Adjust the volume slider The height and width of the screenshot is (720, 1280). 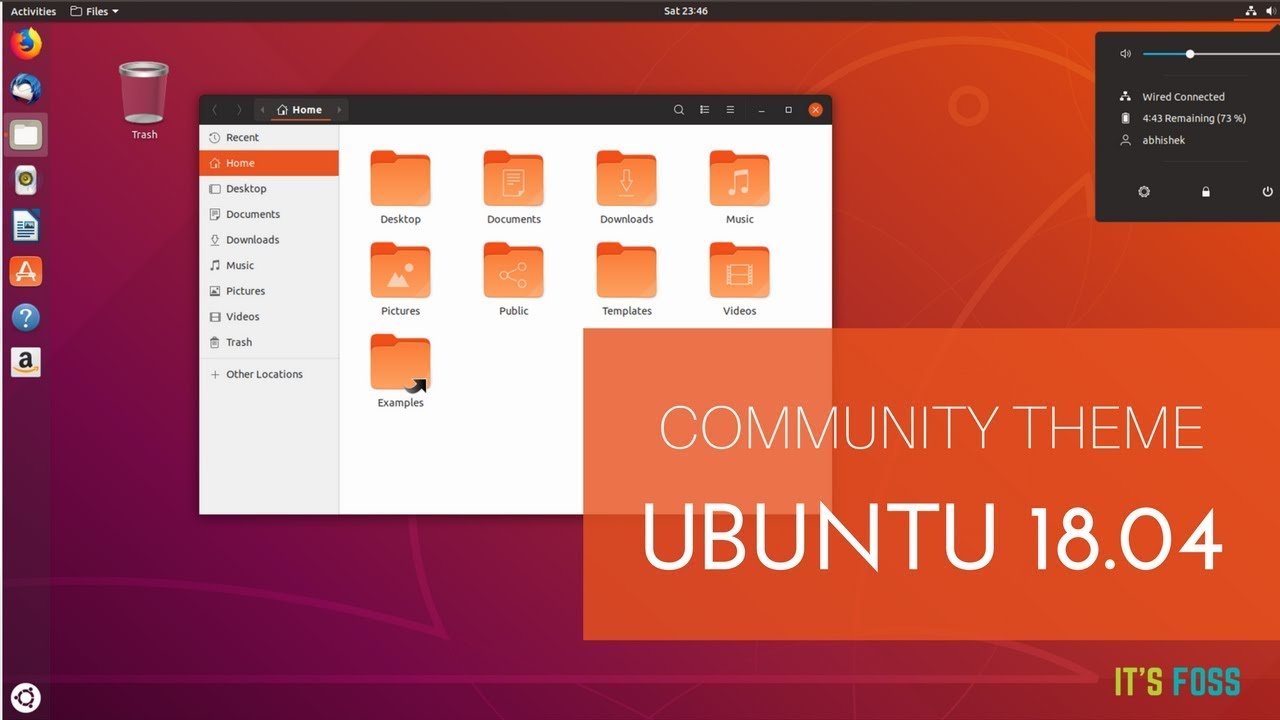point(1190,54)
